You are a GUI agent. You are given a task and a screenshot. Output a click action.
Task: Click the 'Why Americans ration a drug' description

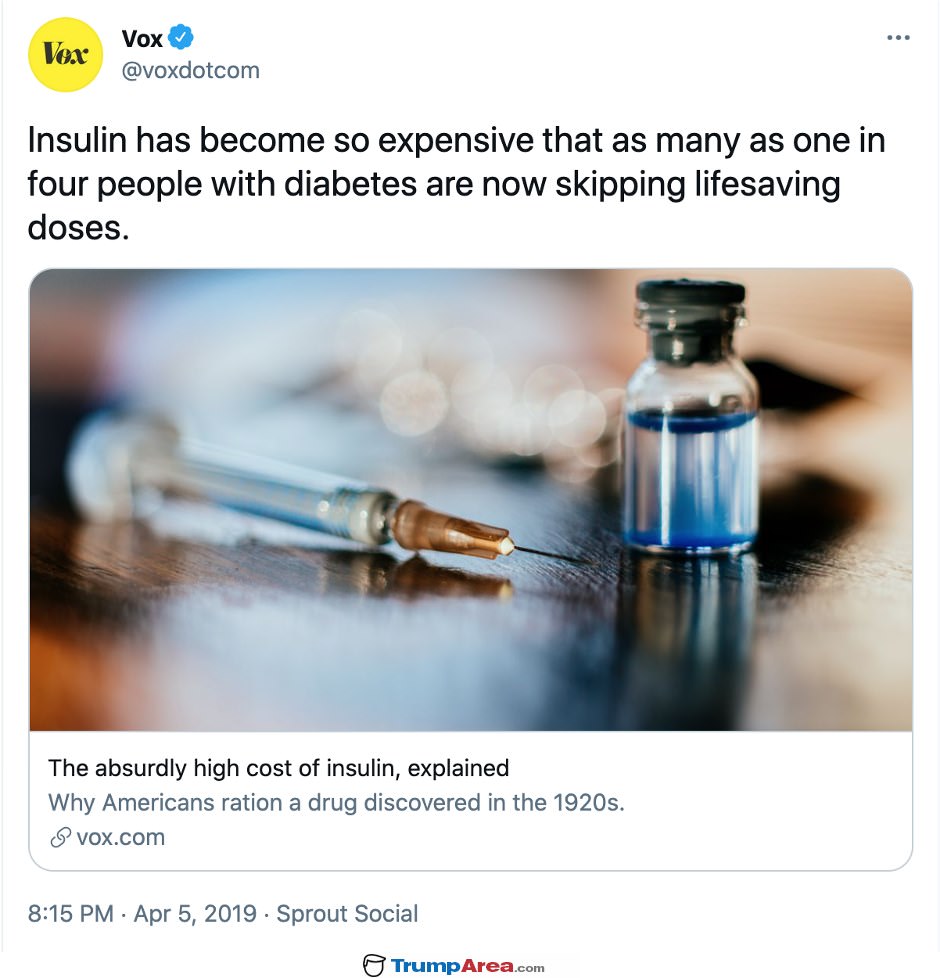(336, 803)
